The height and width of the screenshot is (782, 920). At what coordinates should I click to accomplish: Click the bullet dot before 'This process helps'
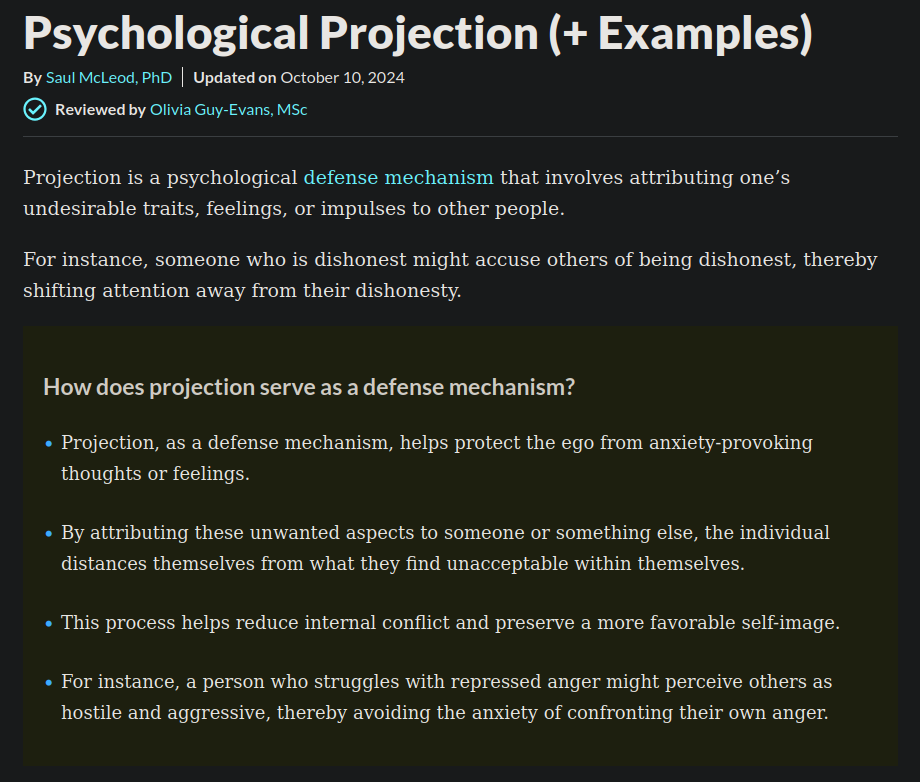click(49, 624)
